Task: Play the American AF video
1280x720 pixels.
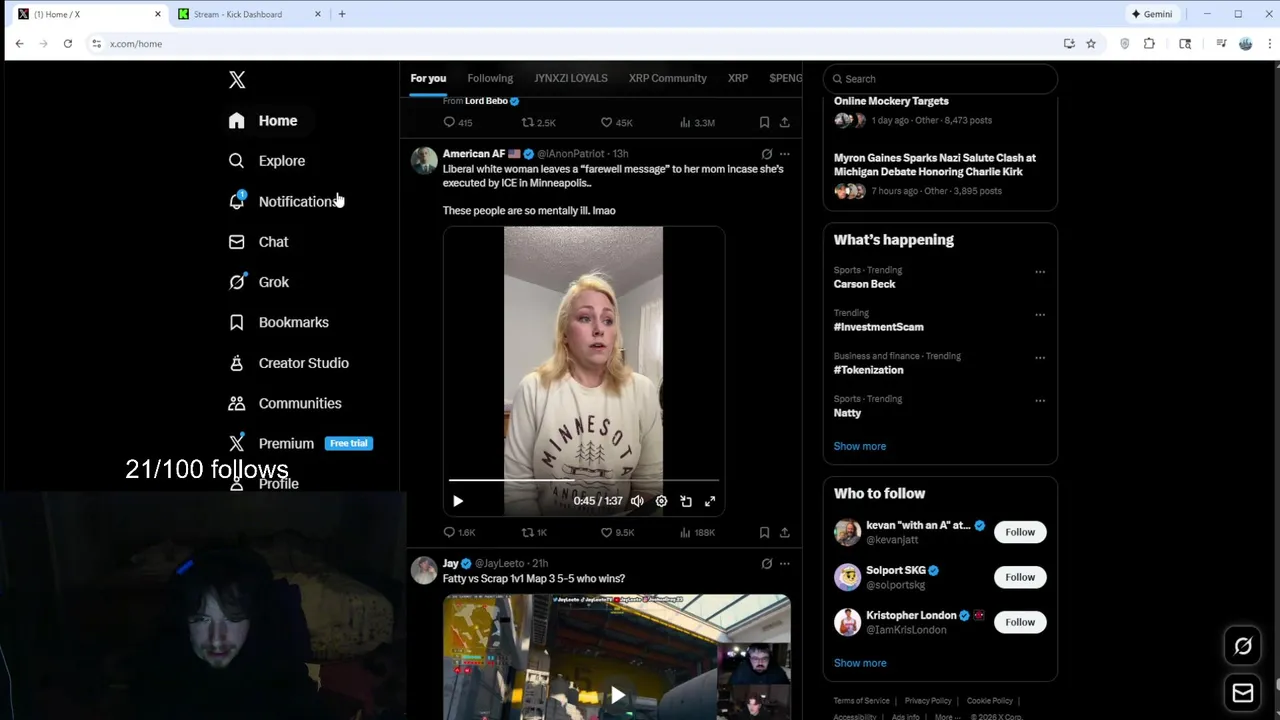Action: [x=458, y=501]
